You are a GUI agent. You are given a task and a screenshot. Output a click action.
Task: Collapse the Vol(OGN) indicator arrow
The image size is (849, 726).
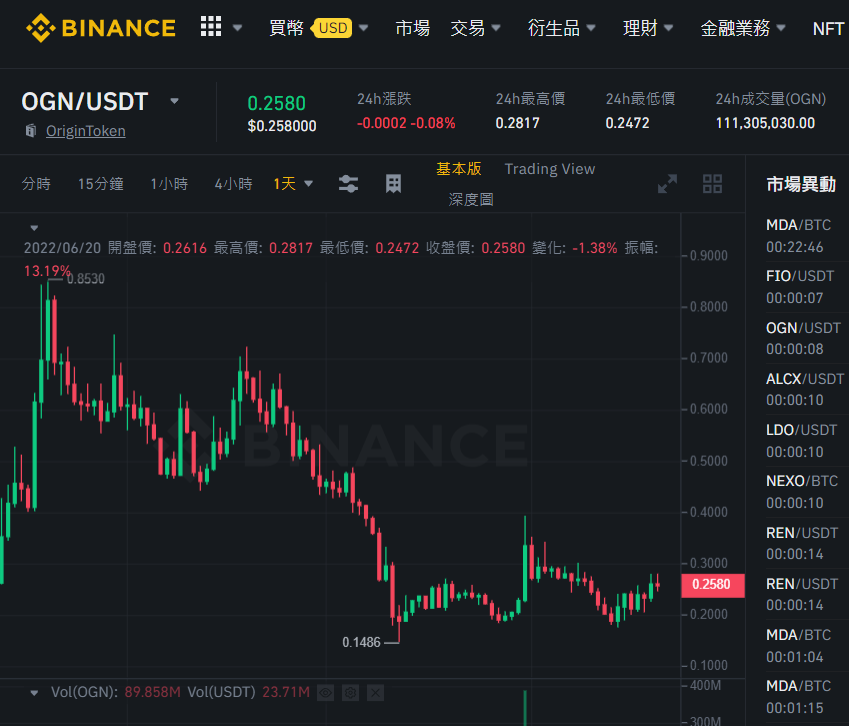(34, 692)
